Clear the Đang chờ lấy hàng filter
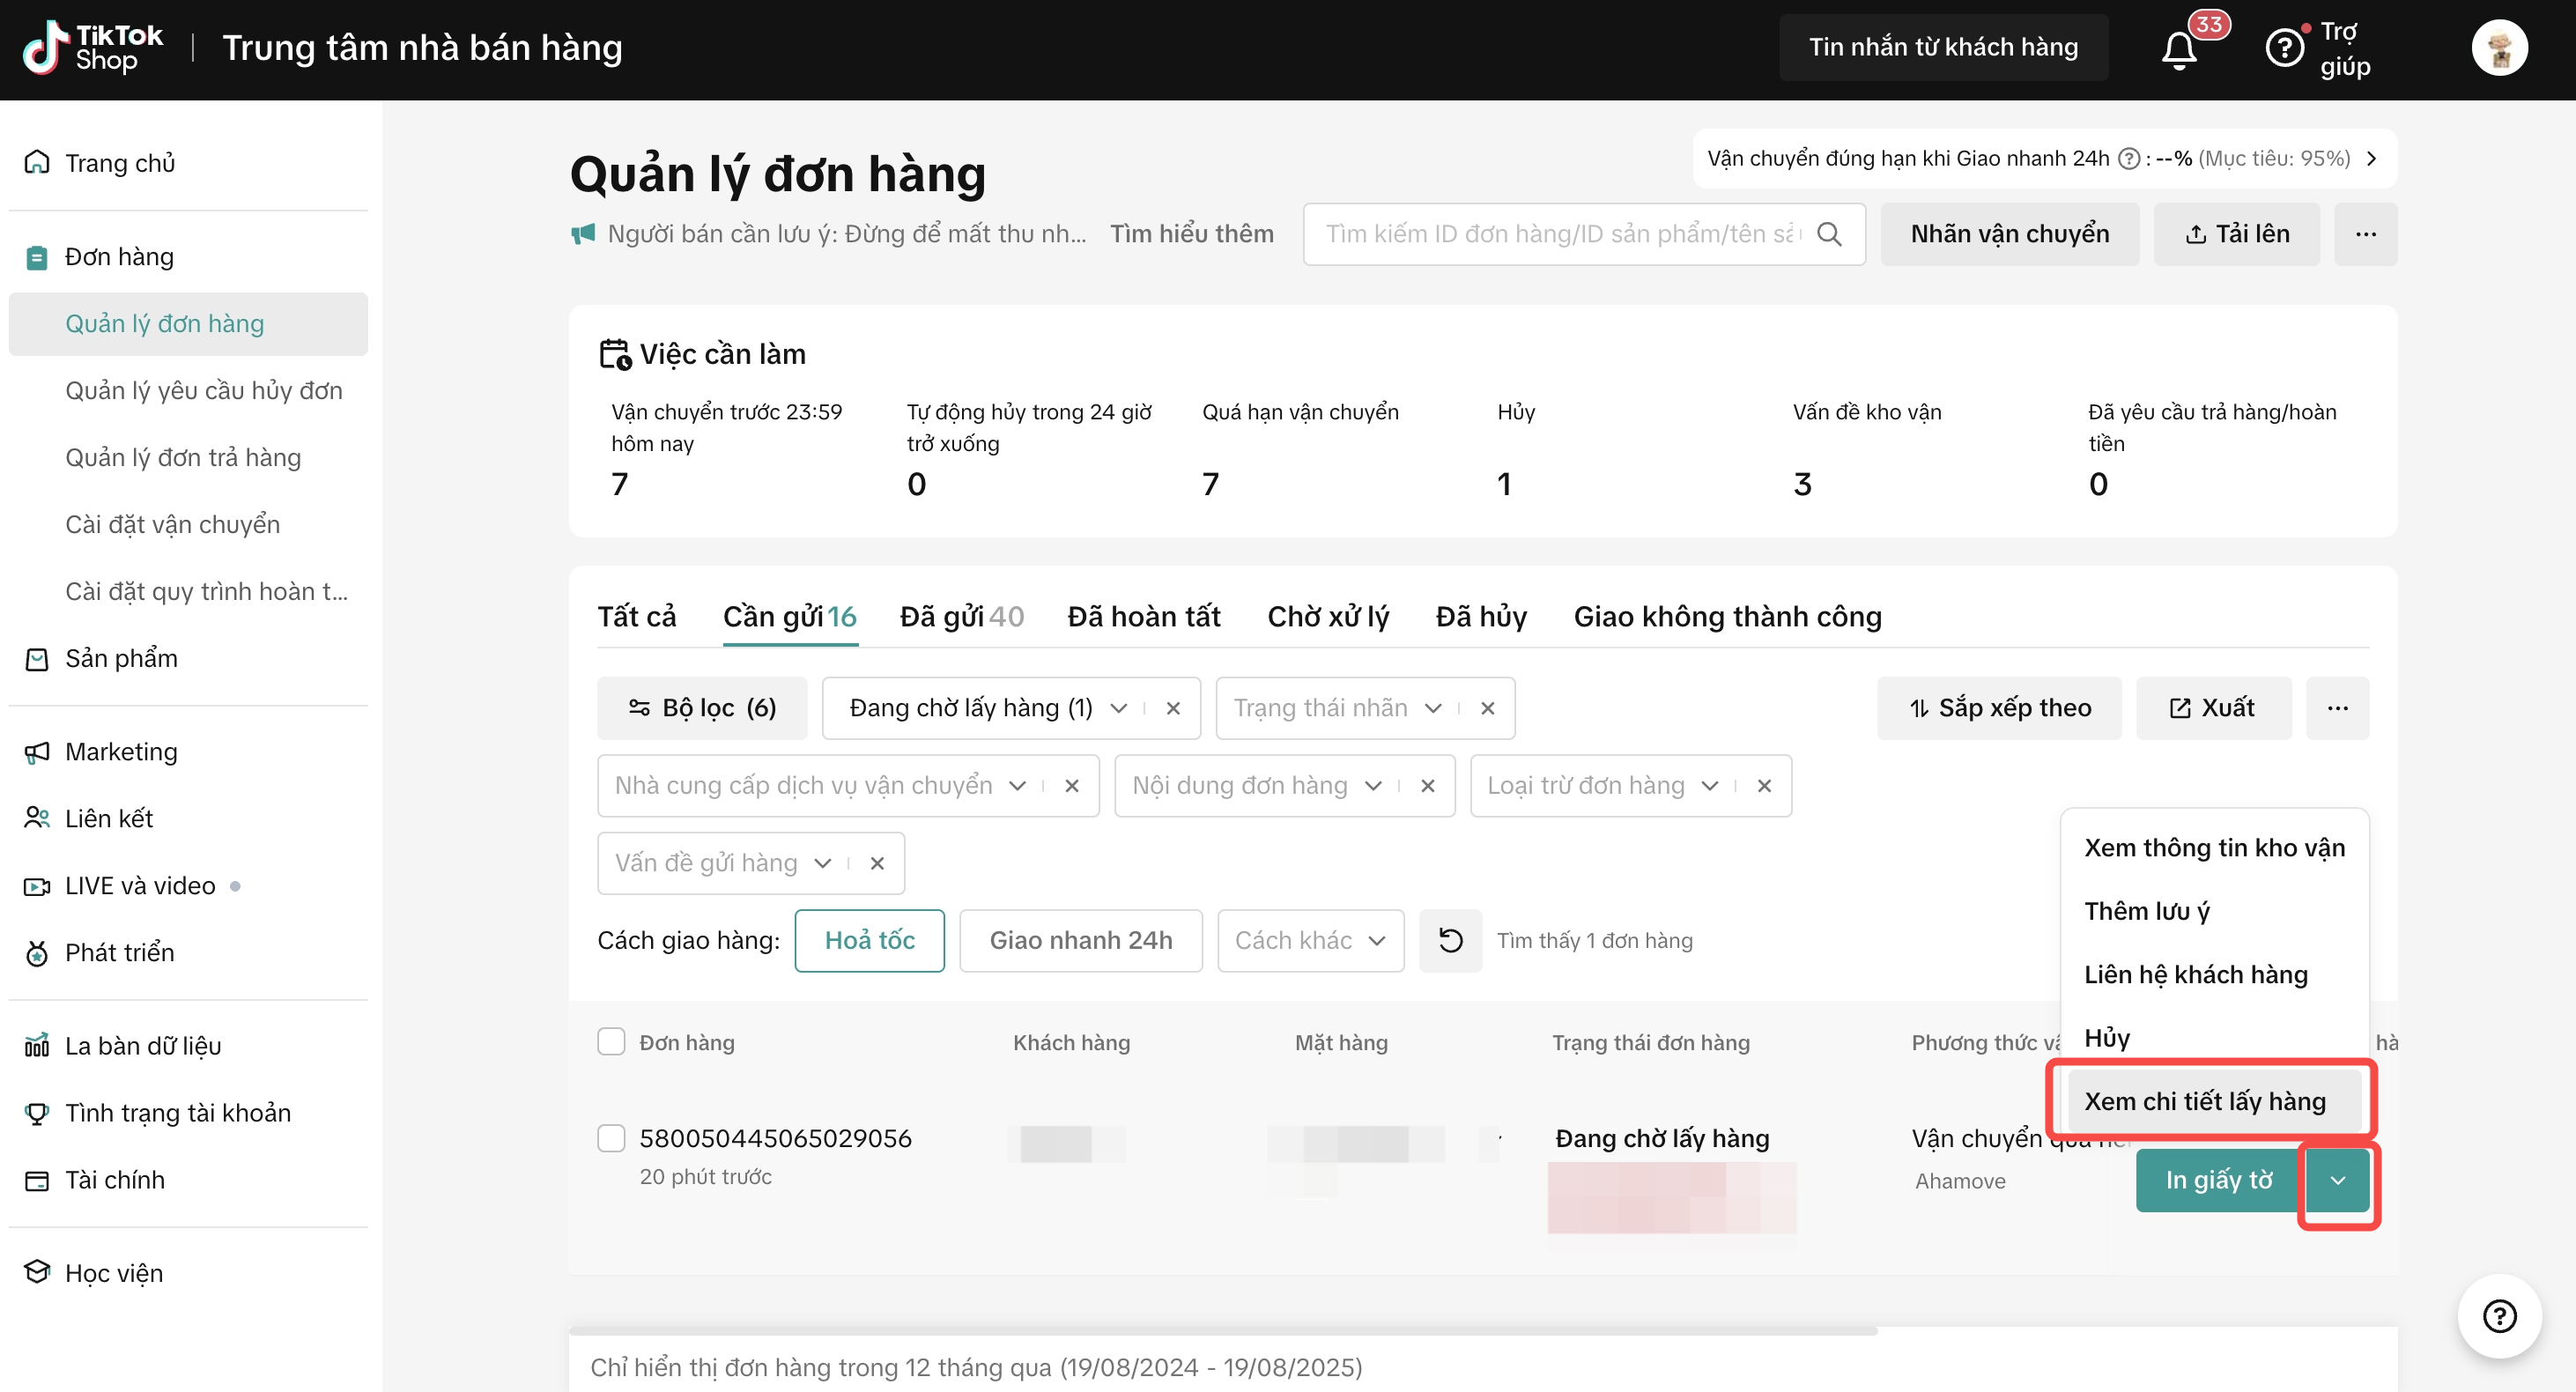This screenshot has height=1392, width=2576. 1173,708
